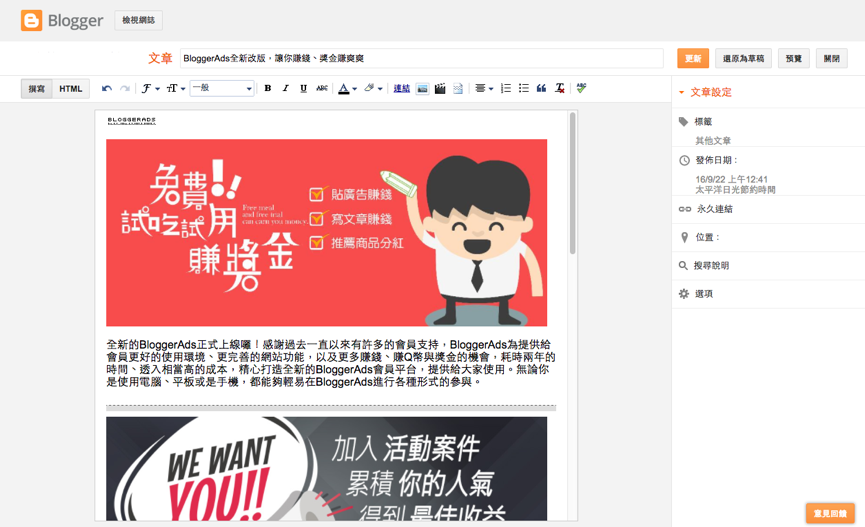Run the spell check tool
The height and width of the screenshot is (527, 865).
click(581, 88)
